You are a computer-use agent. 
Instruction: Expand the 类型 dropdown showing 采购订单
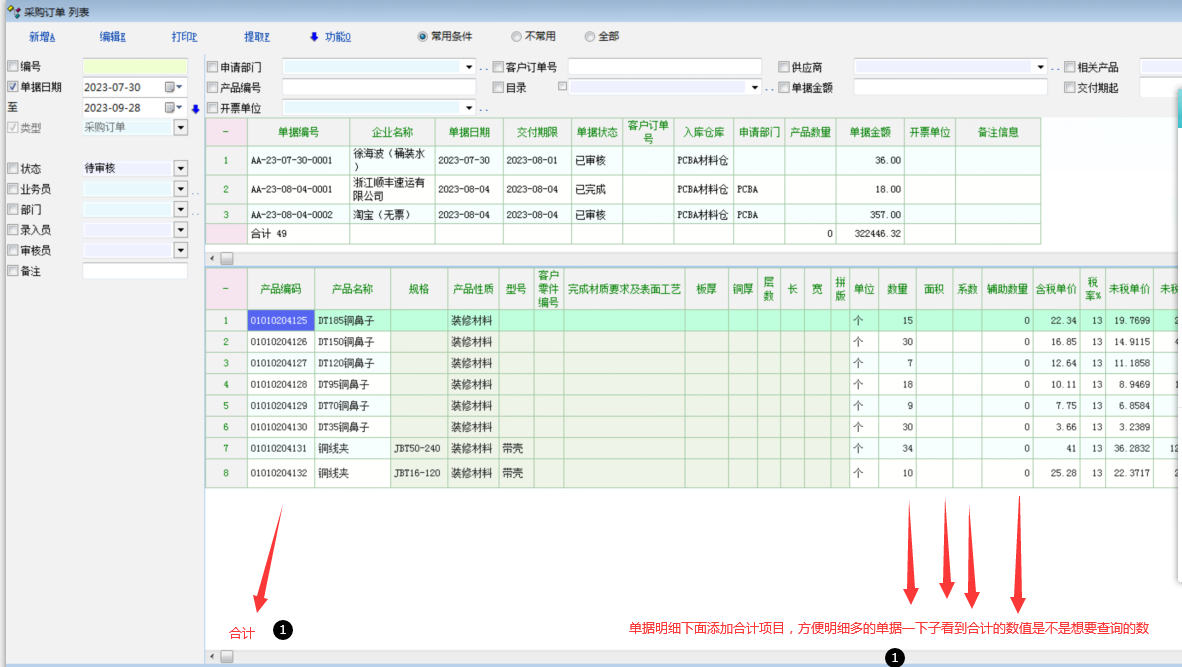[x=180, y=128]
